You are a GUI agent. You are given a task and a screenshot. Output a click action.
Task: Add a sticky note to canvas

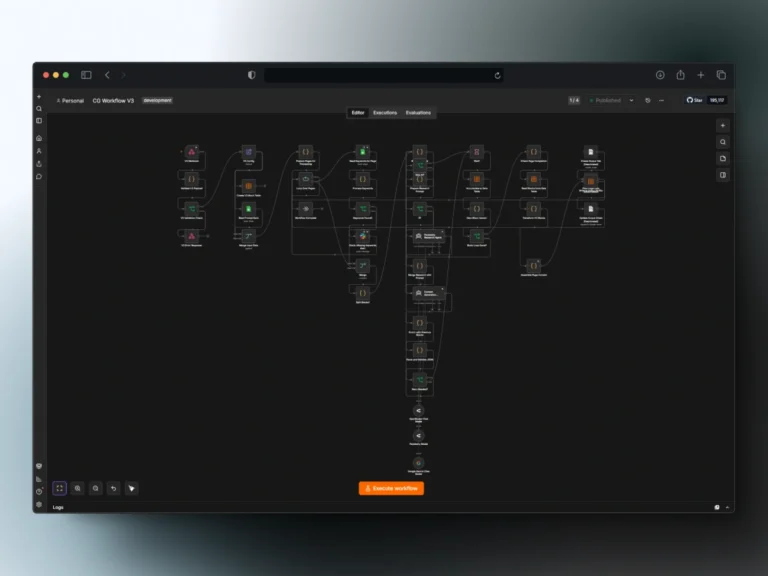[723, 158]
